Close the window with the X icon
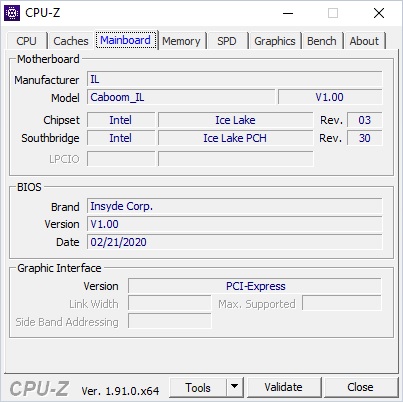Image resolution: width=403 pixels, height=402 pixels. click(379, 13)
